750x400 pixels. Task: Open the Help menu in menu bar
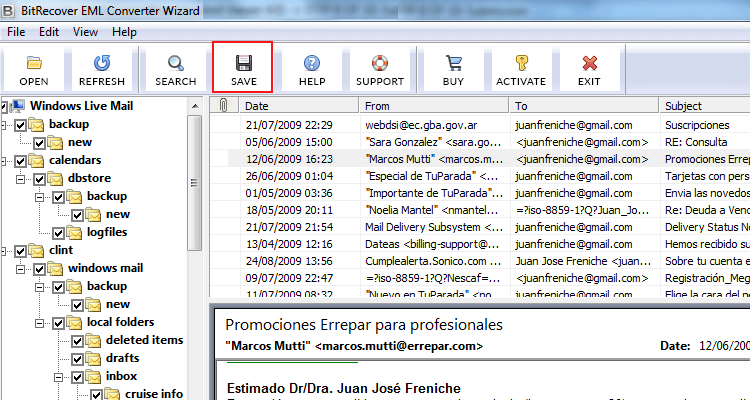pos(124,32)
